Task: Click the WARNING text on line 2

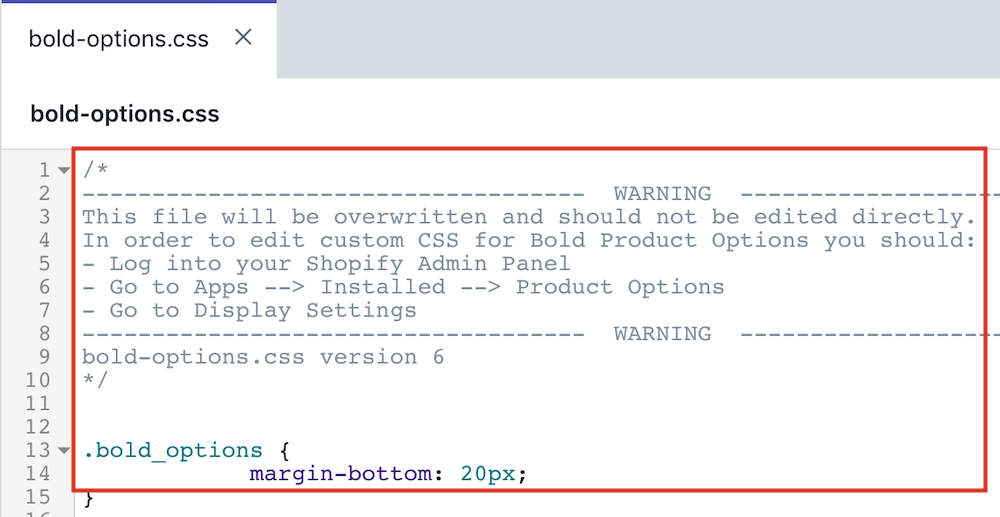Action: [x=663, y=193]
